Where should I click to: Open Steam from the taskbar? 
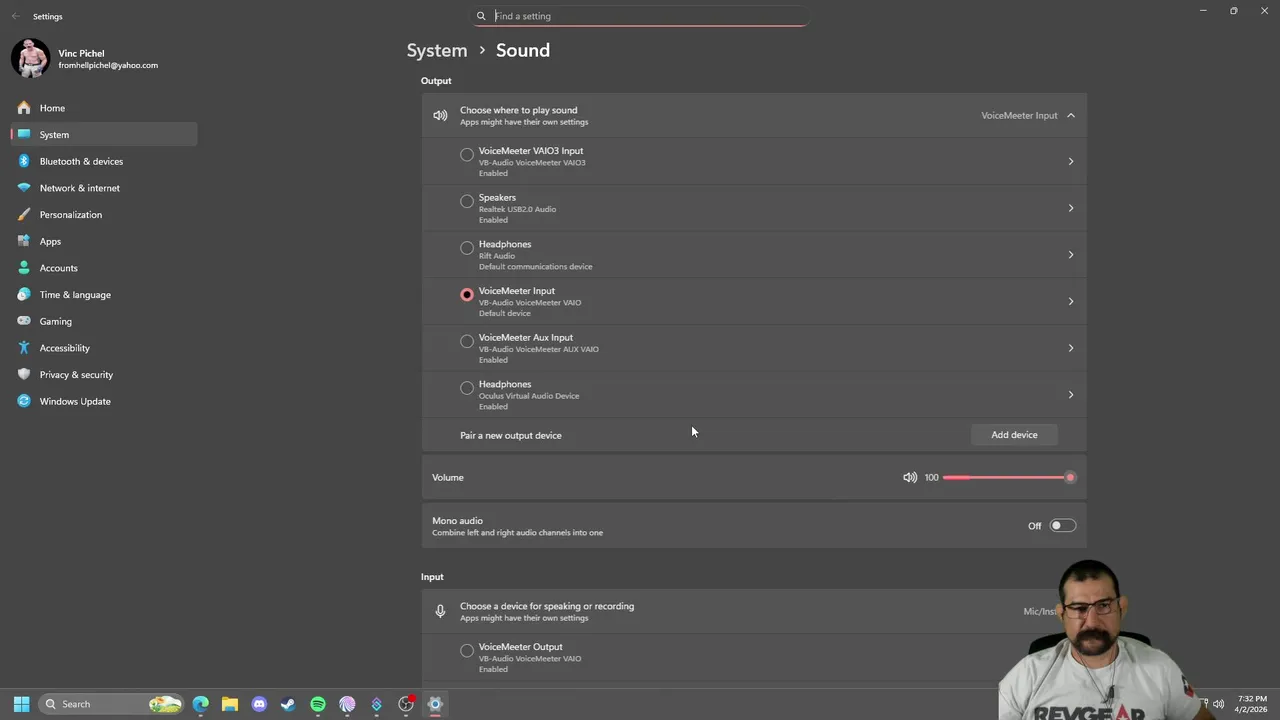pyautogui.click(x=288, y=704)
